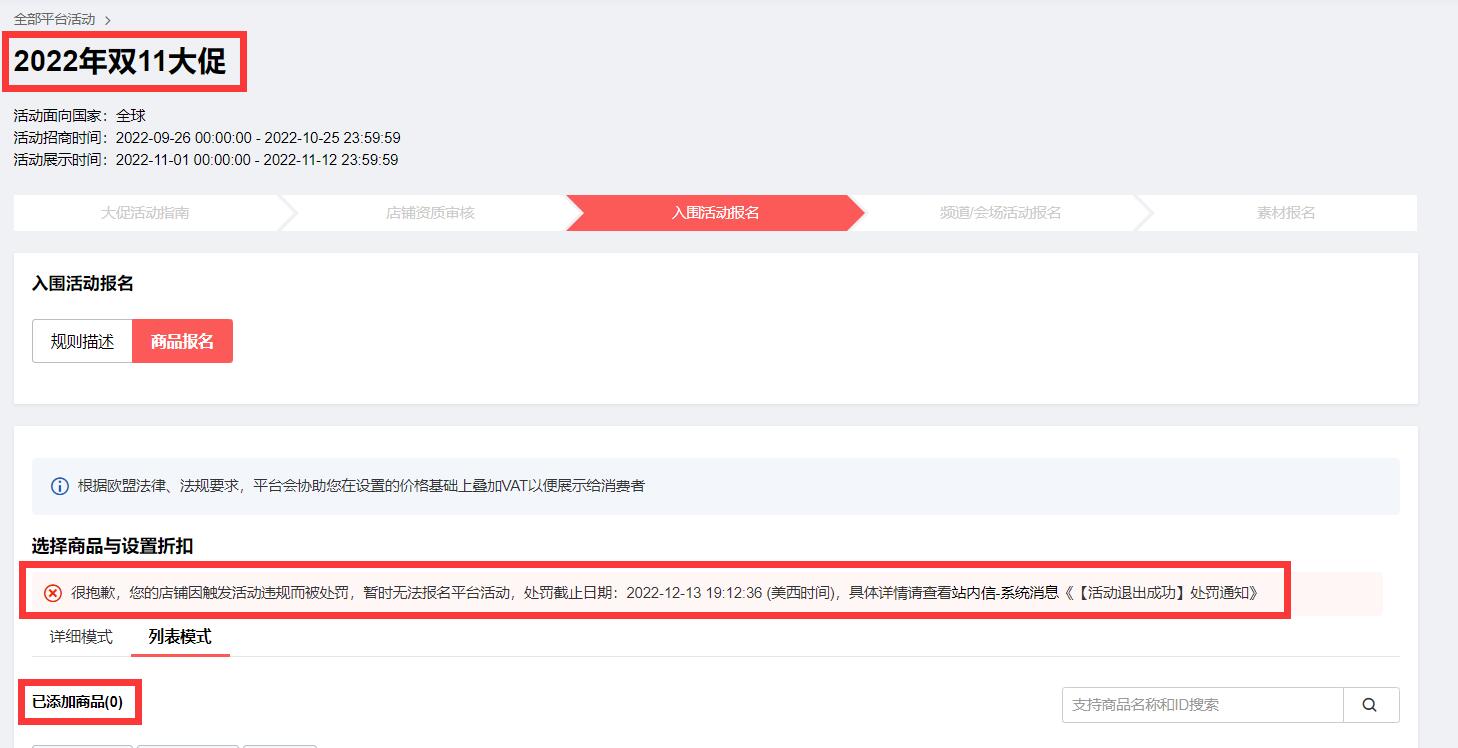Go to the 大促活动指南 step
The image size is (1458, 748).
(144, 212)
